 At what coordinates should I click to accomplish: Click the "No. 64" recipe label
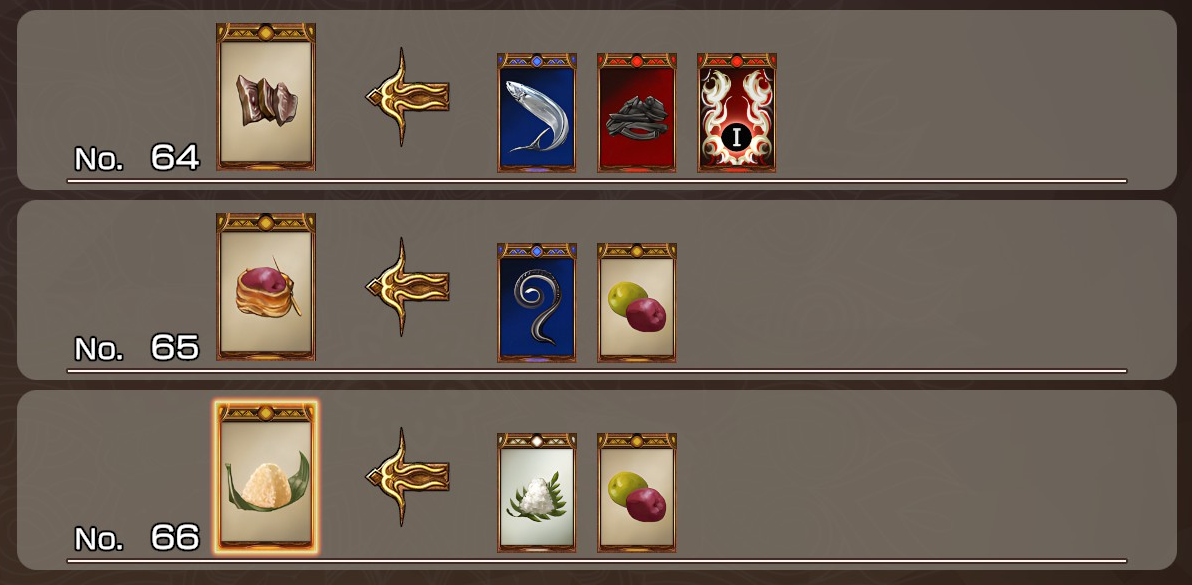pyautogui.click(x=137, y=158)
